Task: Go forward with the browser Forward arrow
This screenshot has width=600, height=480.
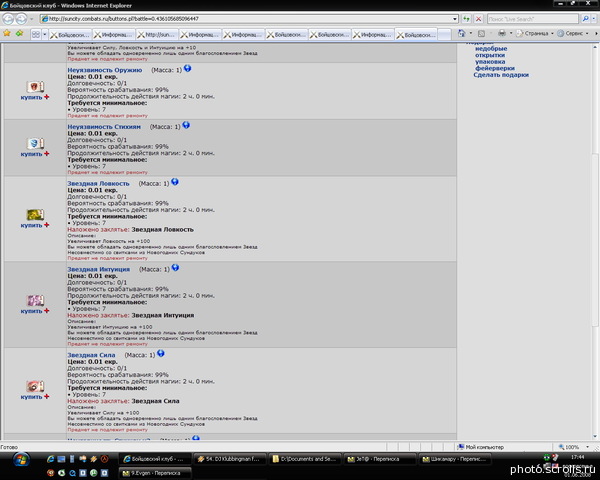Action: [21, 19]
